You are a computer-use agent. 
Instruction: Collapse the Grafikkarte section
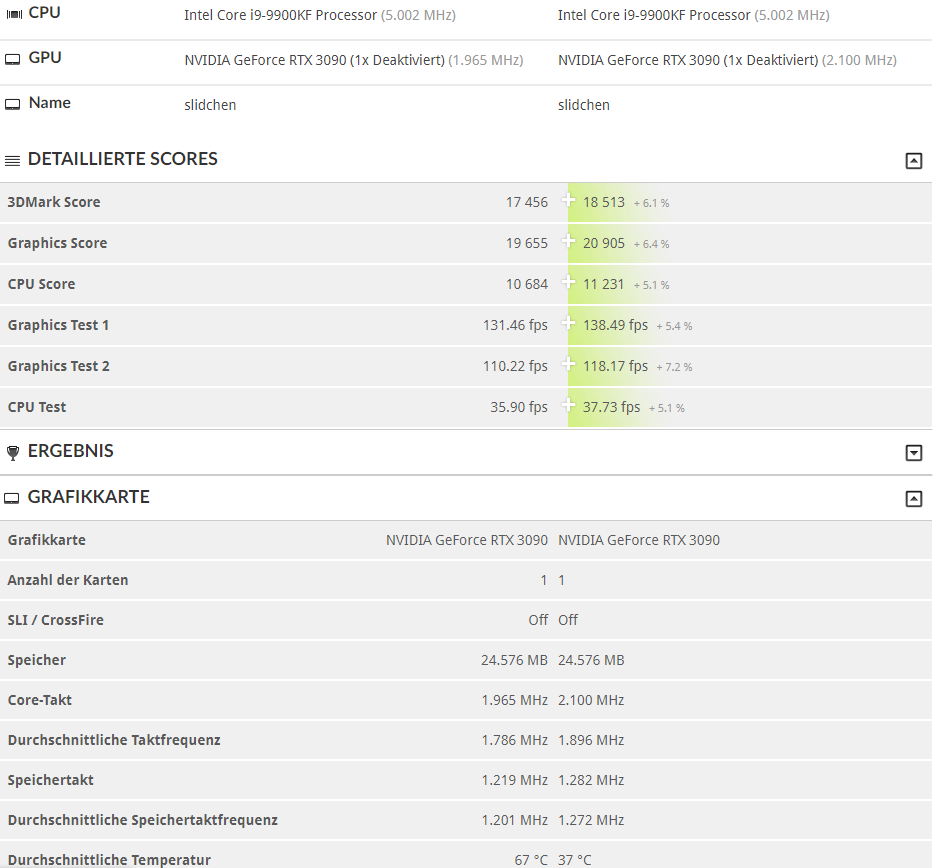click(913, 498)
